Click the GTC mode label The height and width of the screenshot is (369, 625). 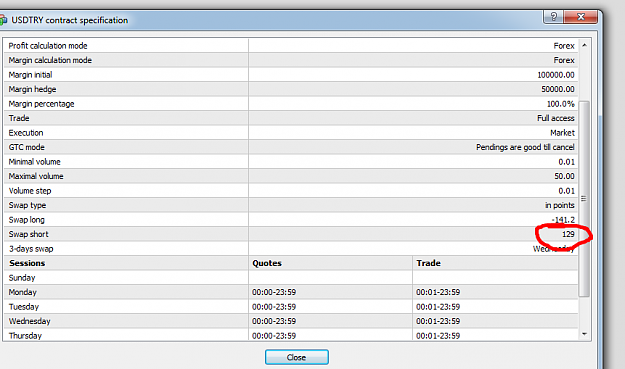[x=26, y=147]
